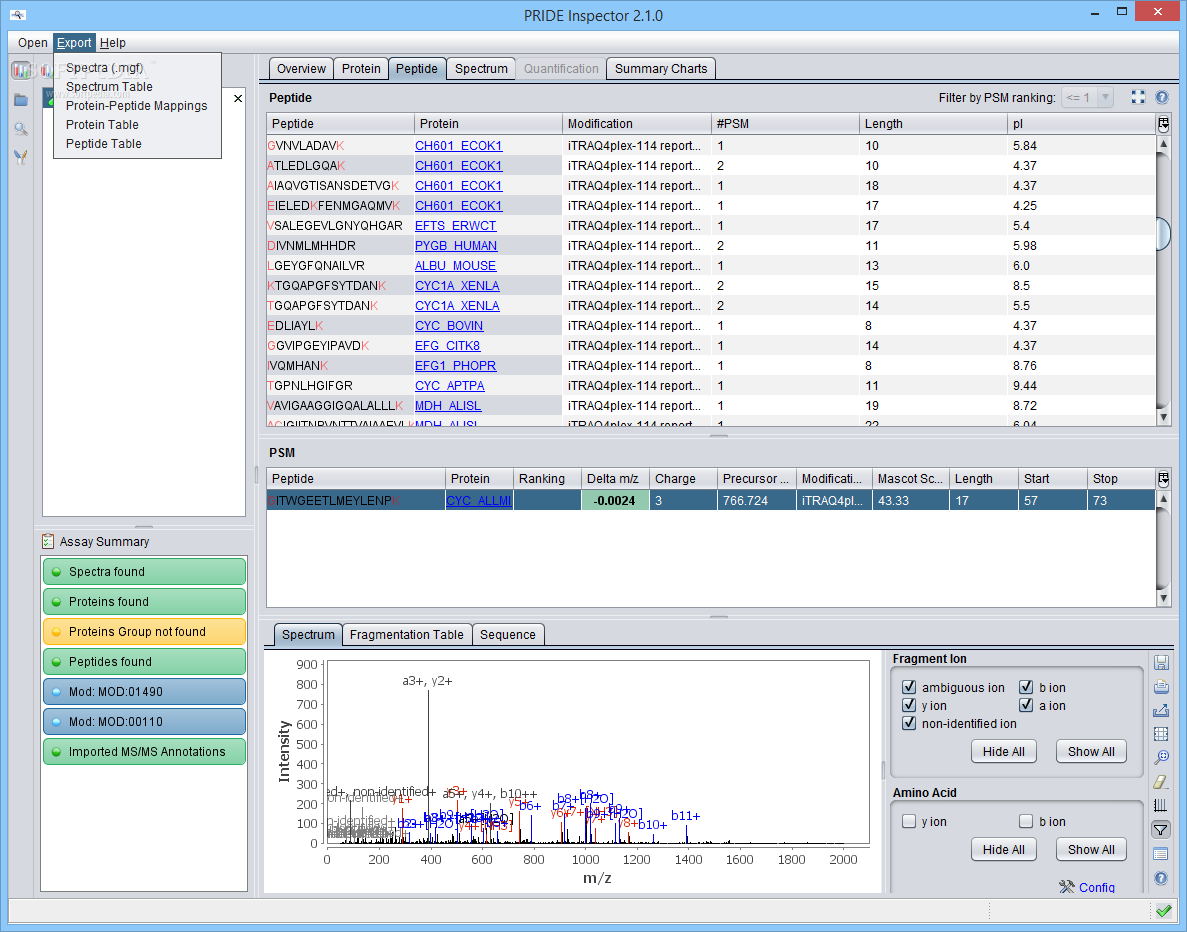This screenshot has width=1187, height=932.
Task: Choose Spectra (.mgf) from Export menu
Action: (x=104, y=67)
